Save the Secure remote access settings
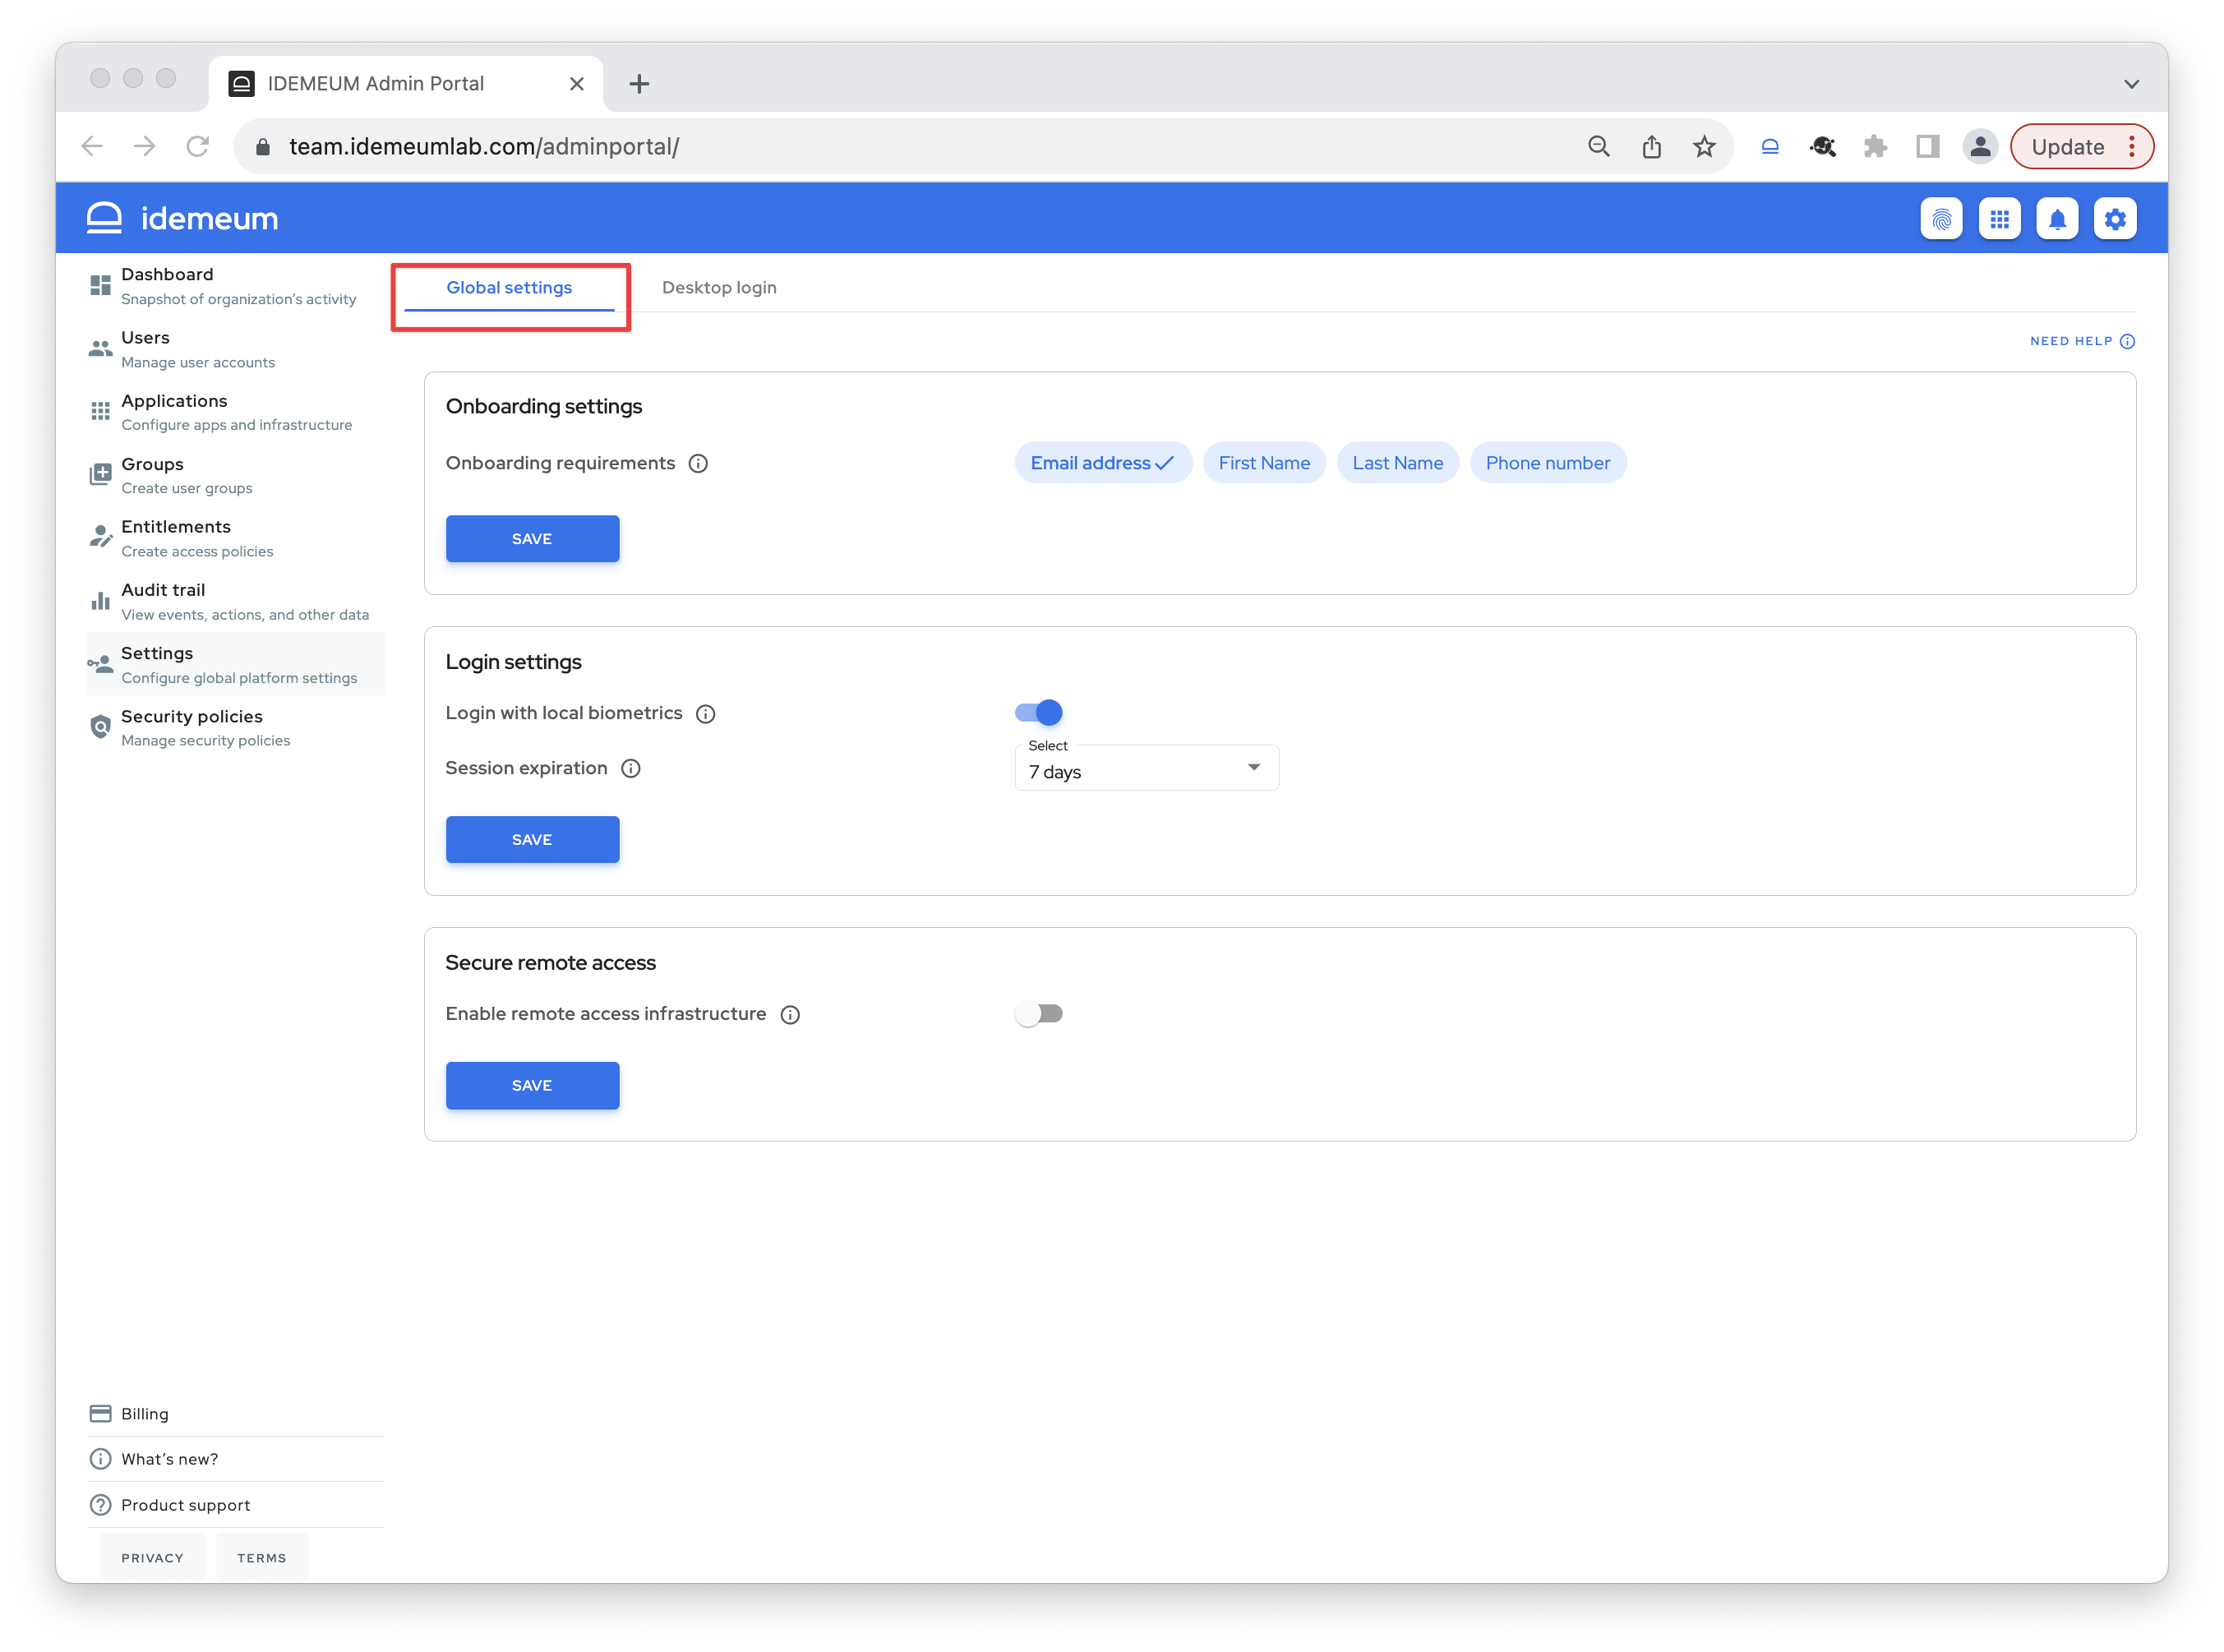 pyautogui.click(x=532, y=1086)
